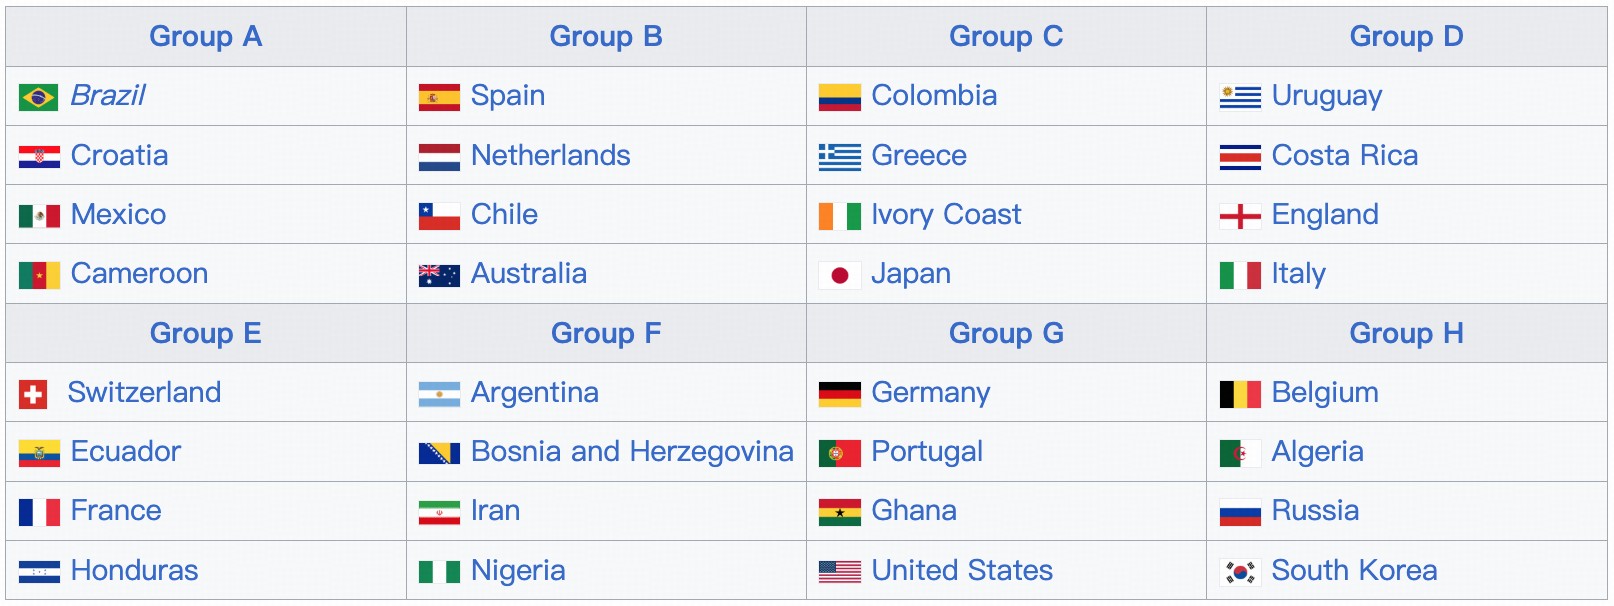The image size is (1614, 606).
Task: Select the Ivory Coast link
Action: click(x=946, y=215)
